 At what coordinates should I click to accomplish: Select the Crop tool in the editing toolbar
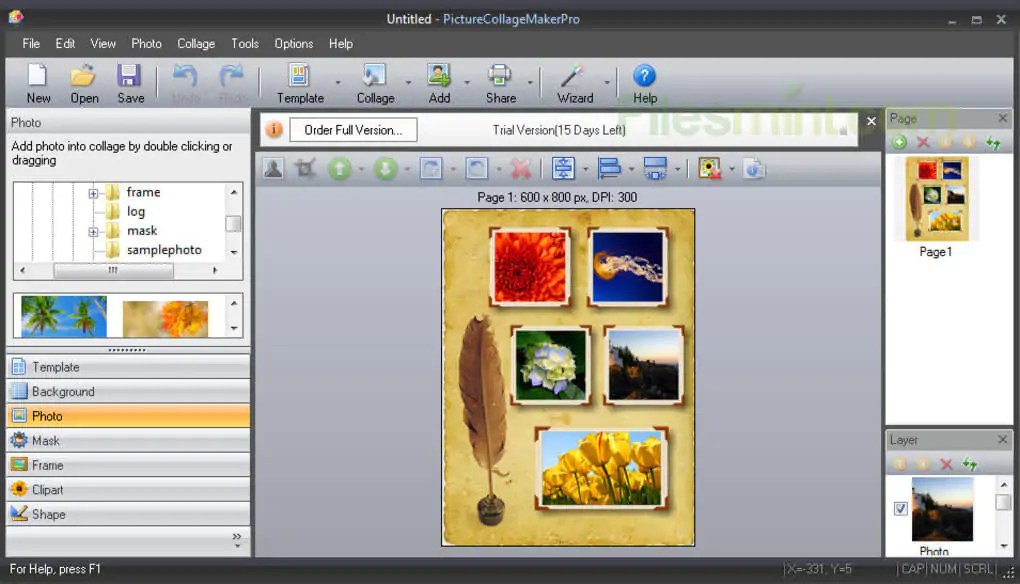(x=306, y=168)
